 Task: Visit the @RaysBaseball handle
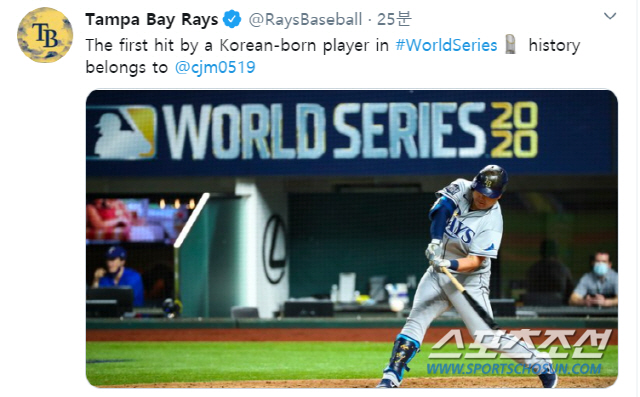305,19
